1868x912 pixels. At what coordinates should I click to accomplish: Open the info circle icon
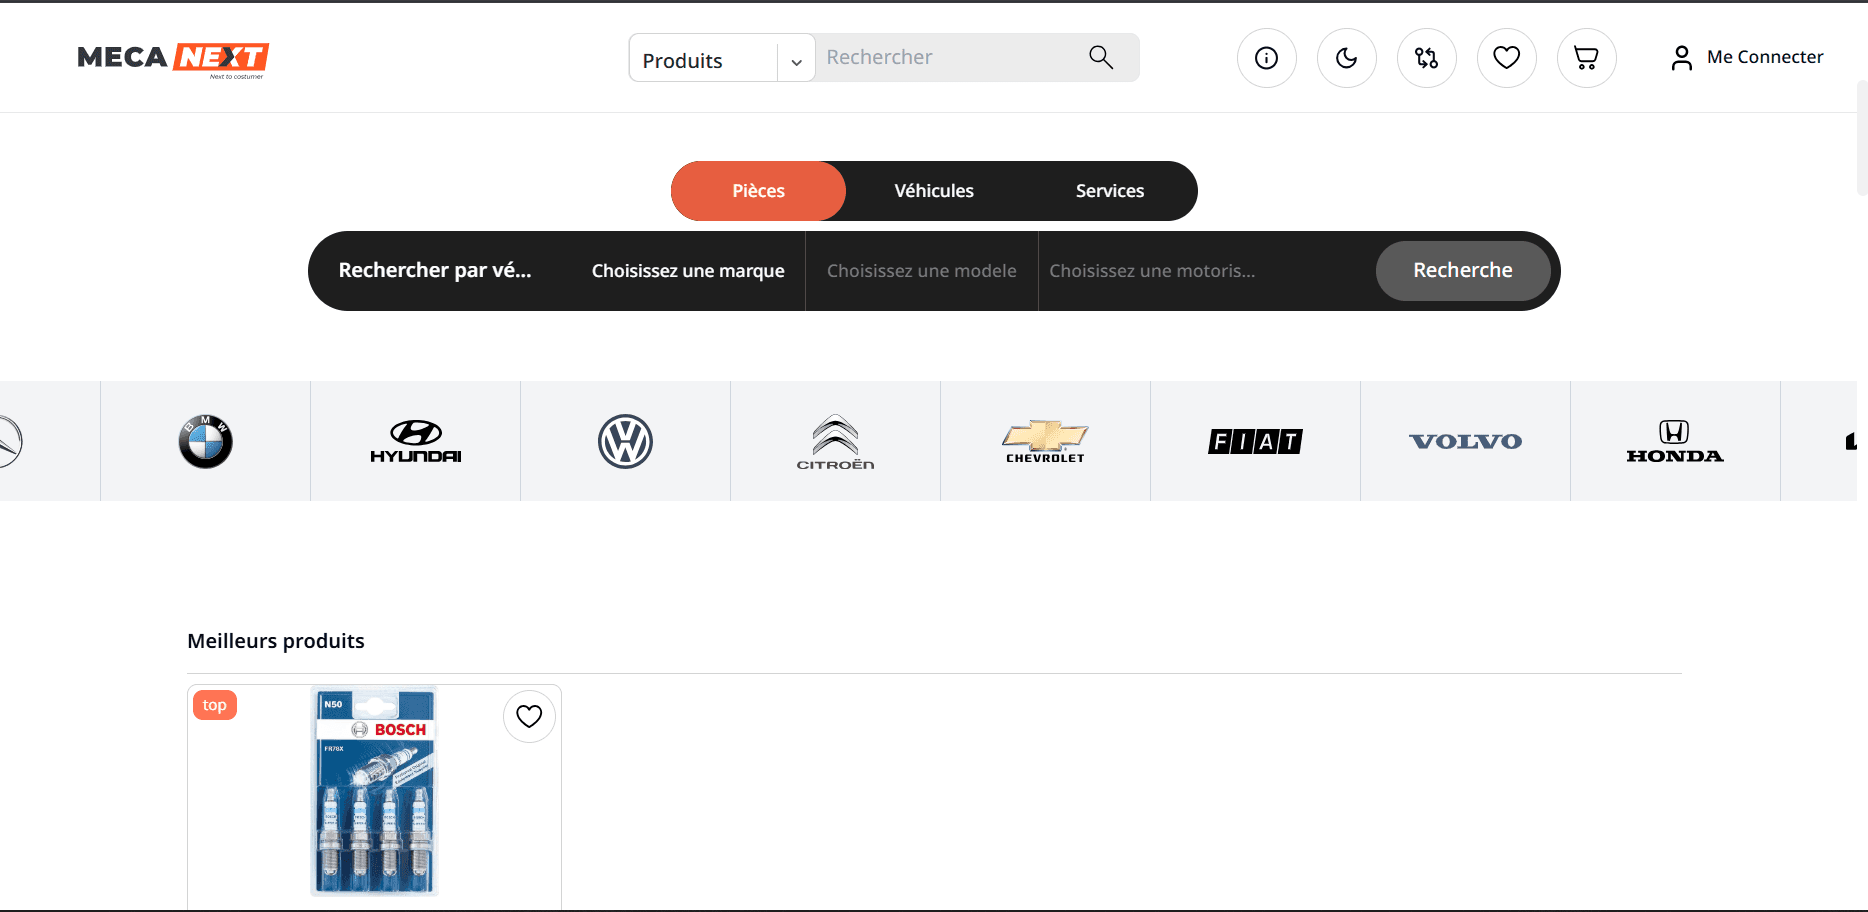(x=1267, y=58)
